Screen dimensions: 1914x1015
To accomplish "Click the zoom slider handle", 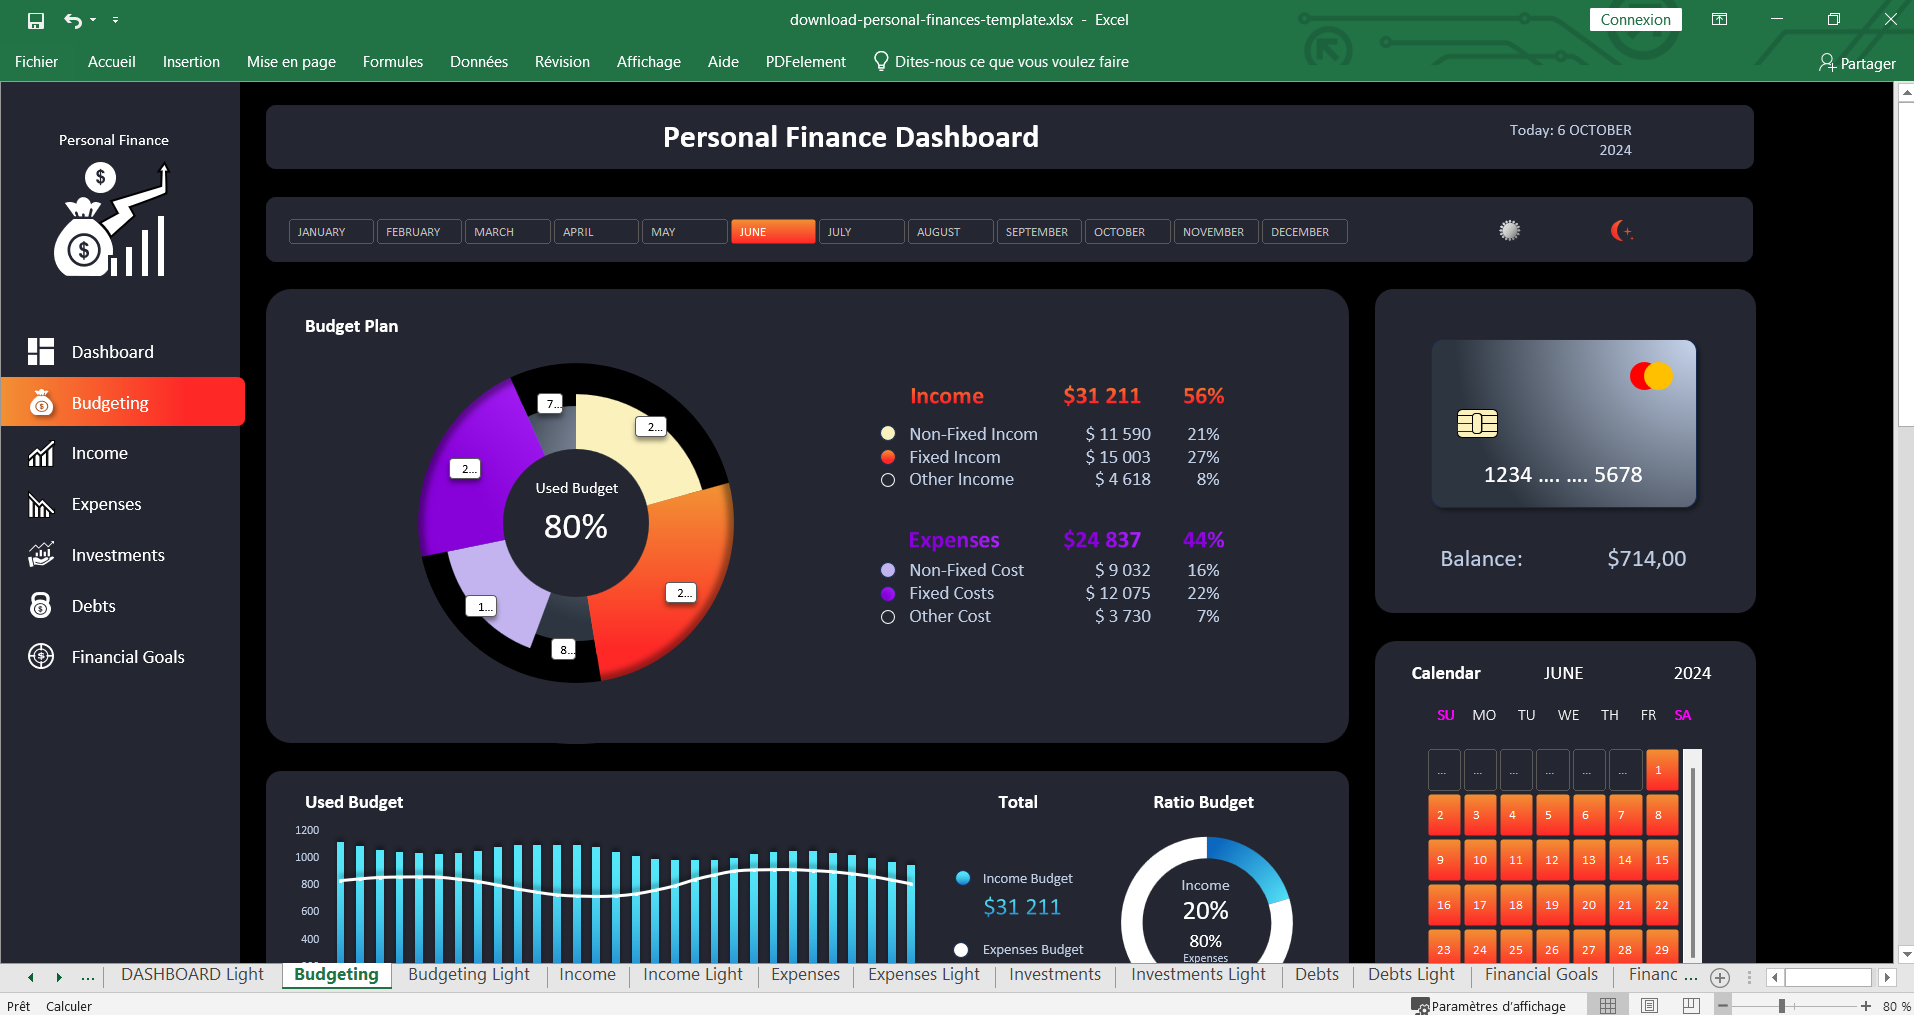I will (x=1782, y=1006).
